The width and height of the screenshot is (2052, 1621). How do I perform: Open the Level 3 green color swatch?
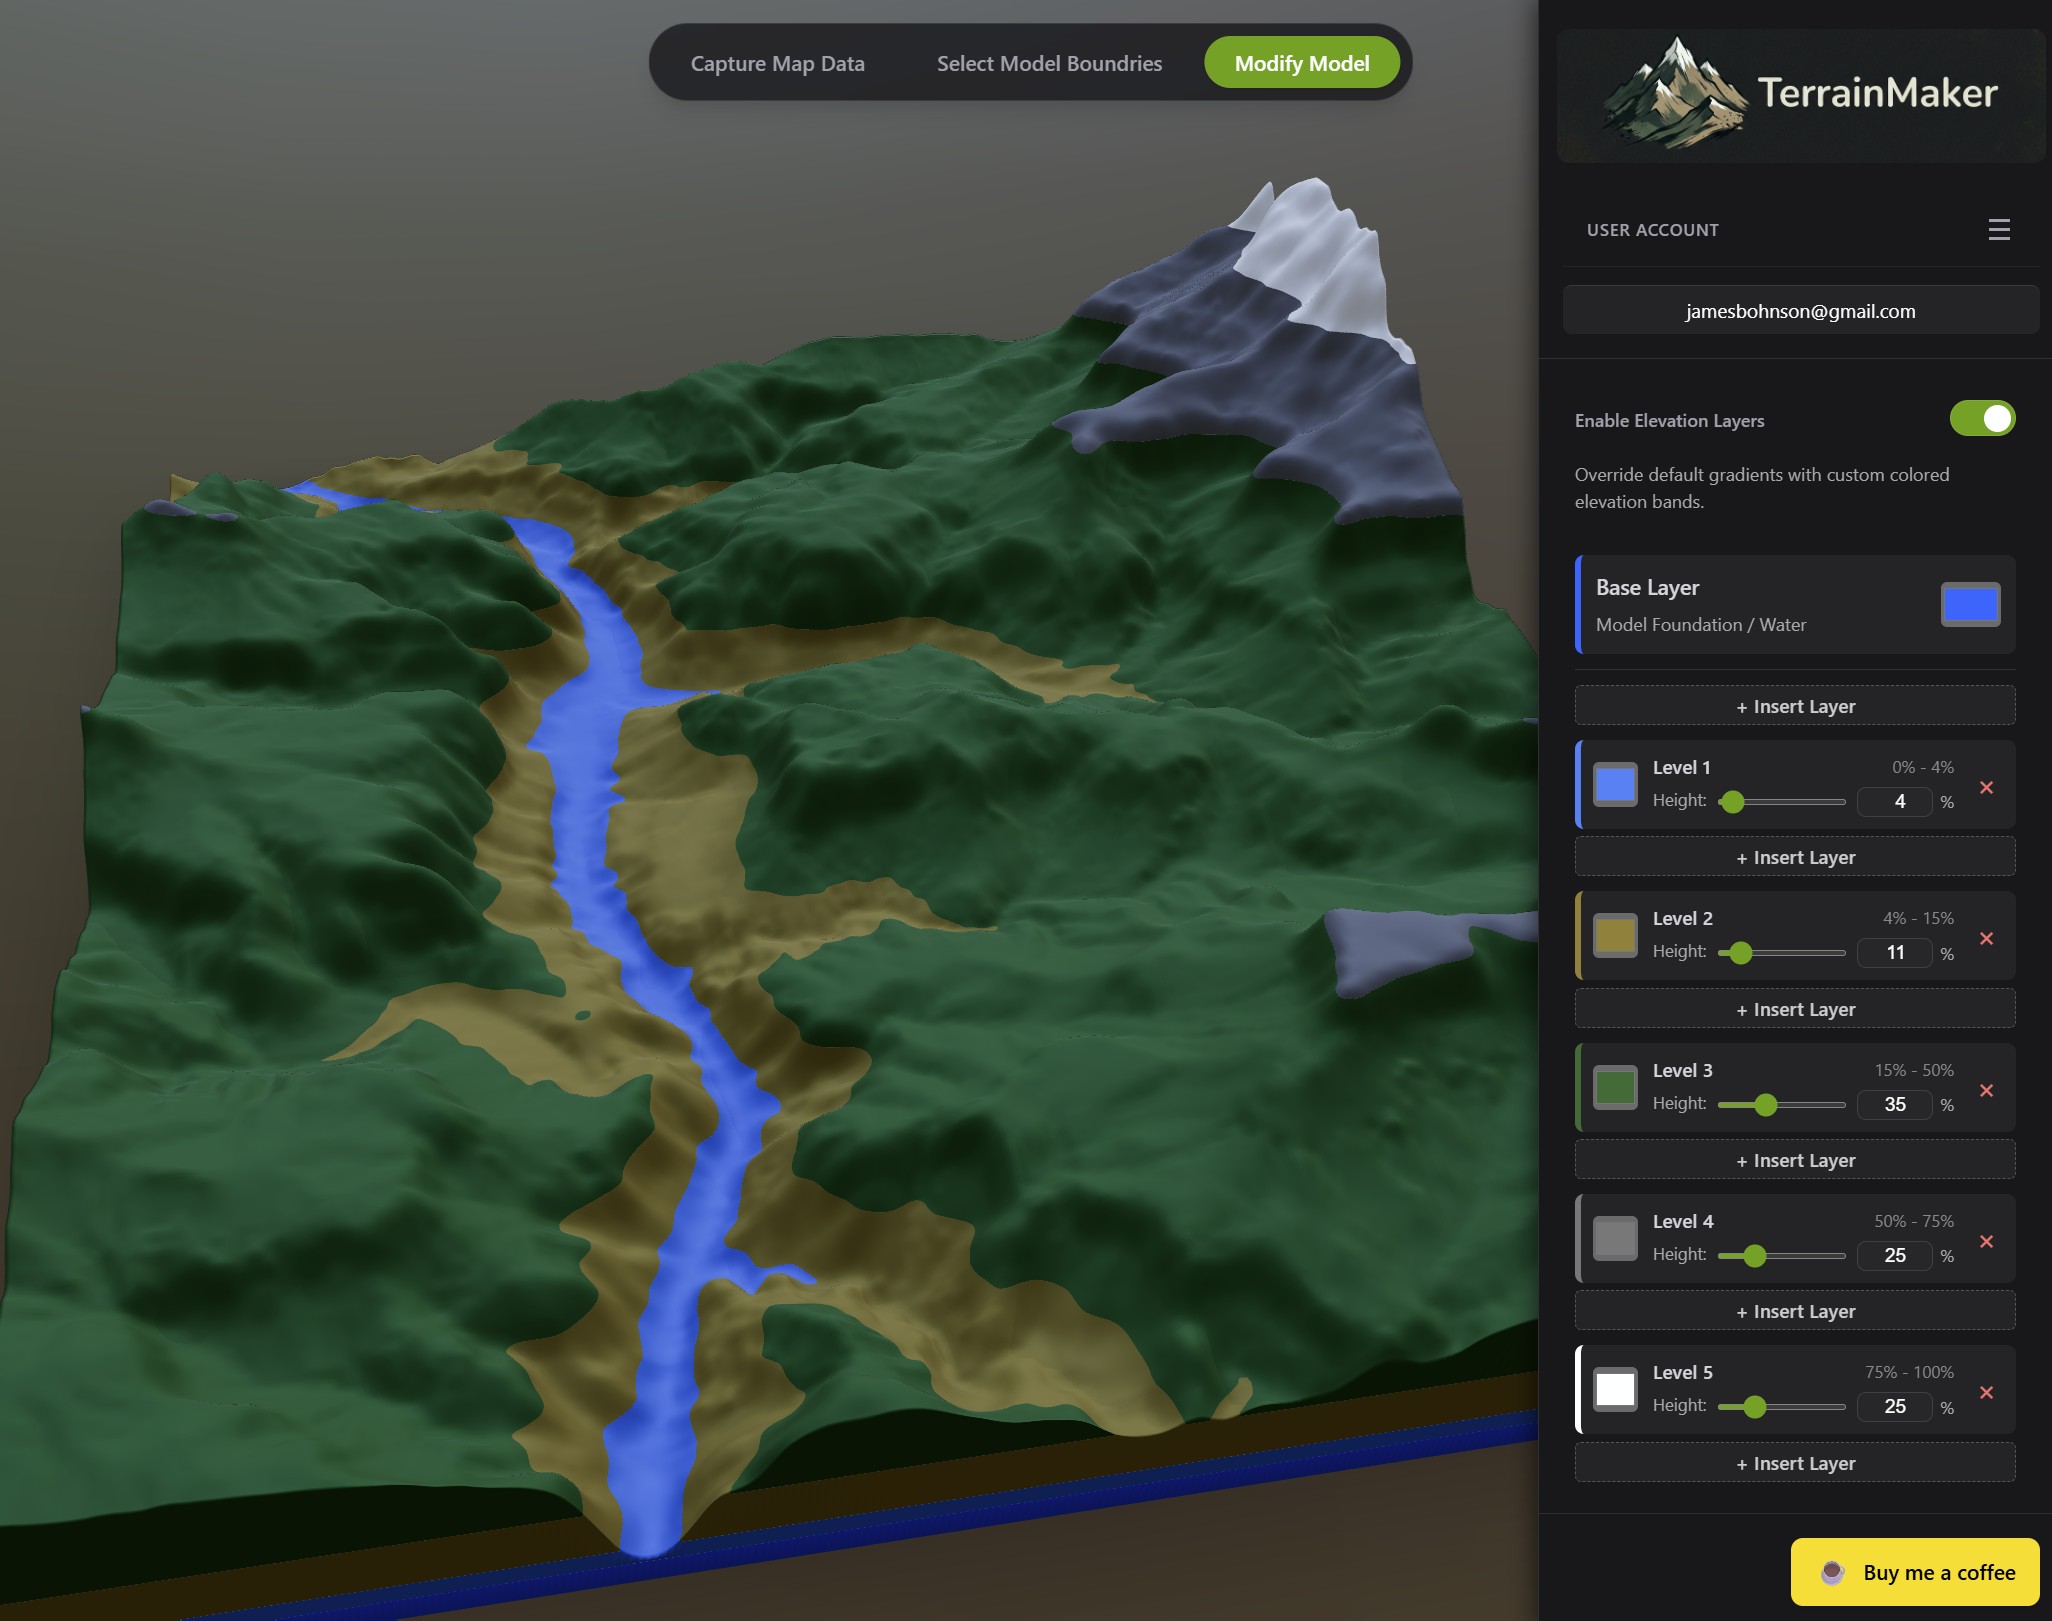click(1615, 1088)
